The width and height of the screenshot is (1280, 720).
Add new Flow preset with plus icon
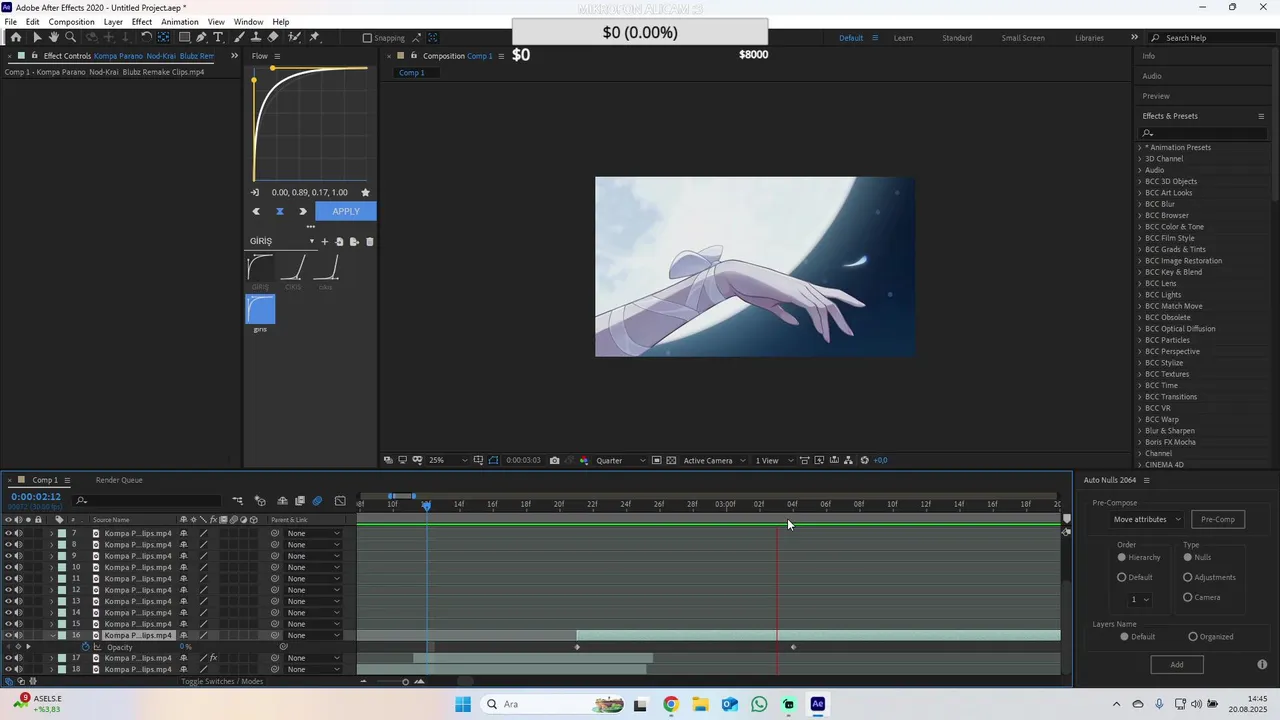pos(324,241)
